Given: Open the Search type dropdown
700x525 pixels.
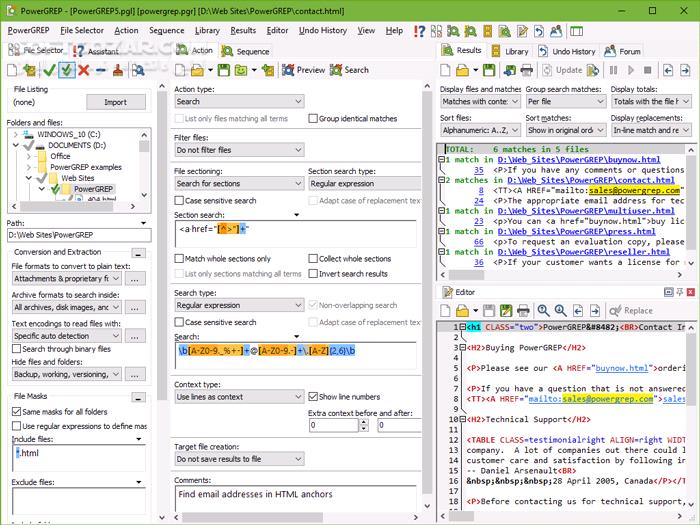Looking at the screenshot, I should (x=239, y=305).
